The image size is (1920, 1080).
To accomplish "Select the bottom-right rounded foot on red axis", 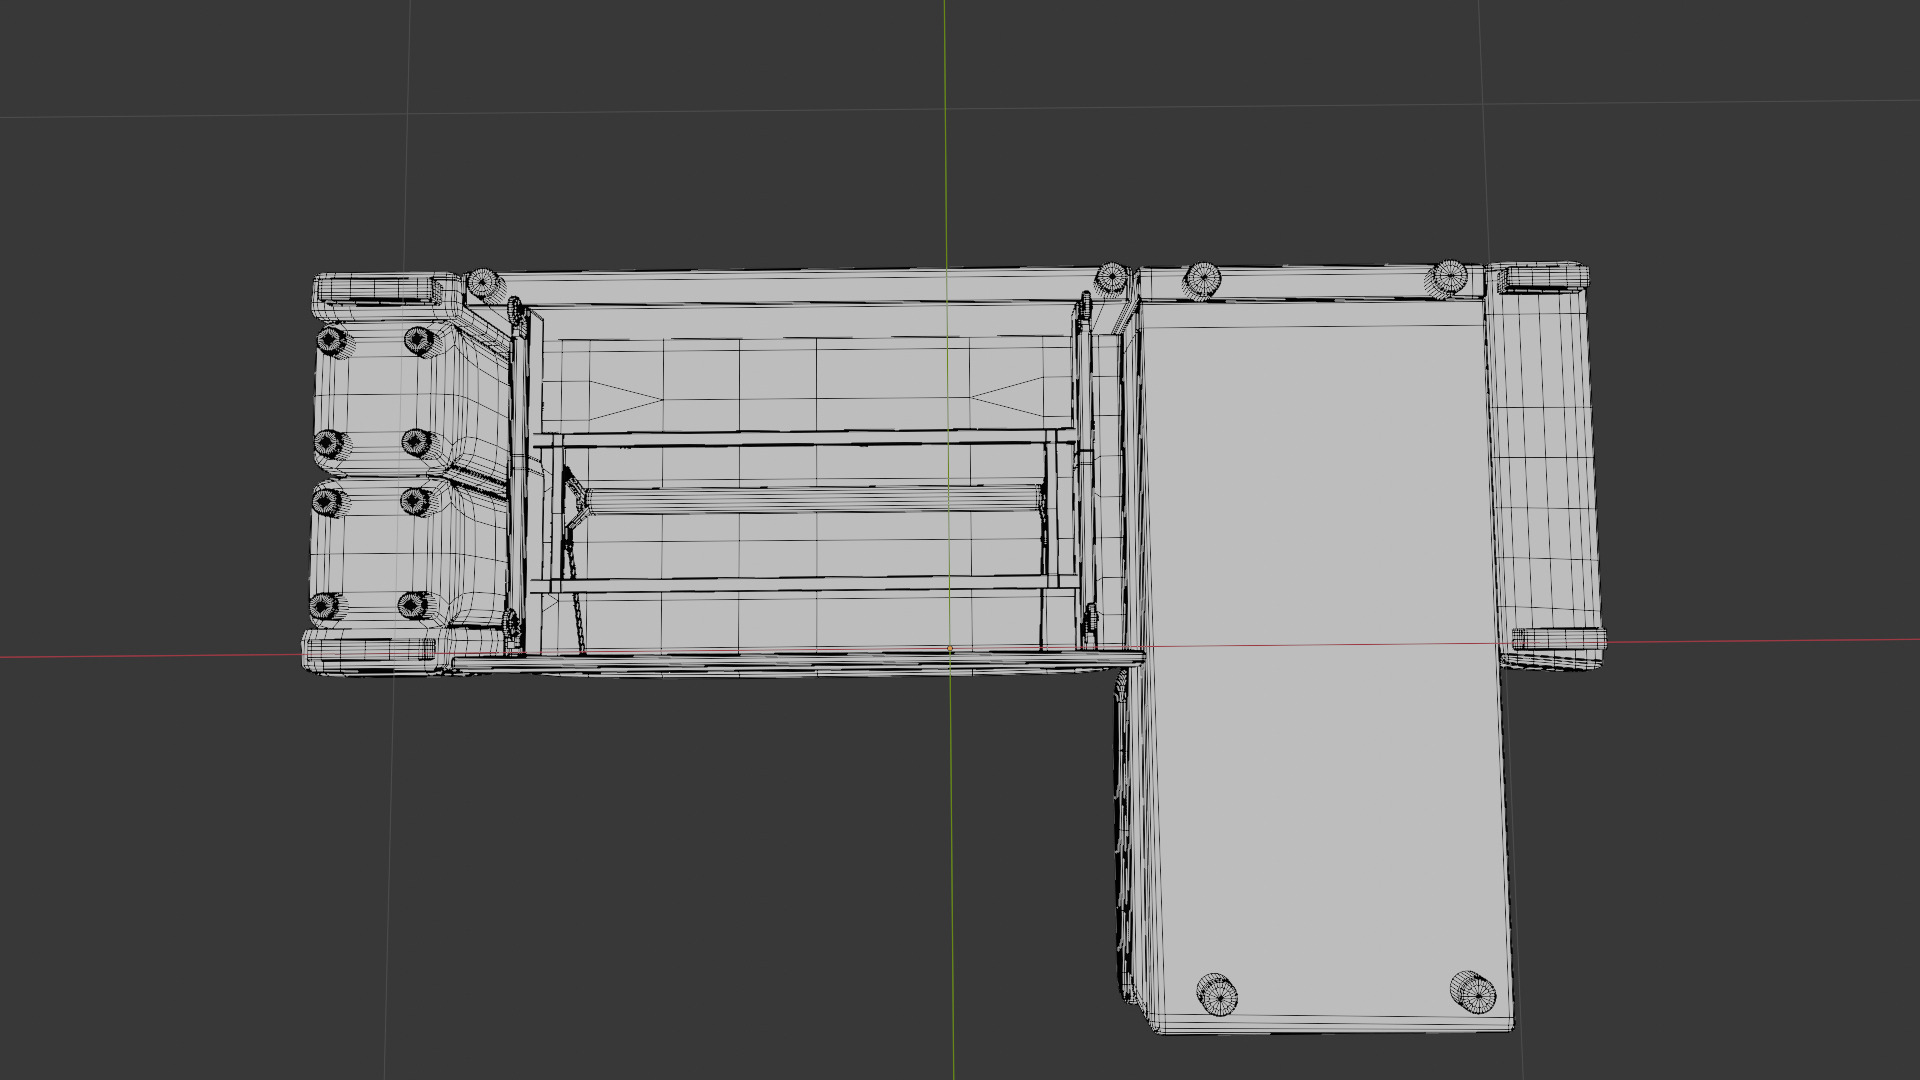I will coord(1558,640).
